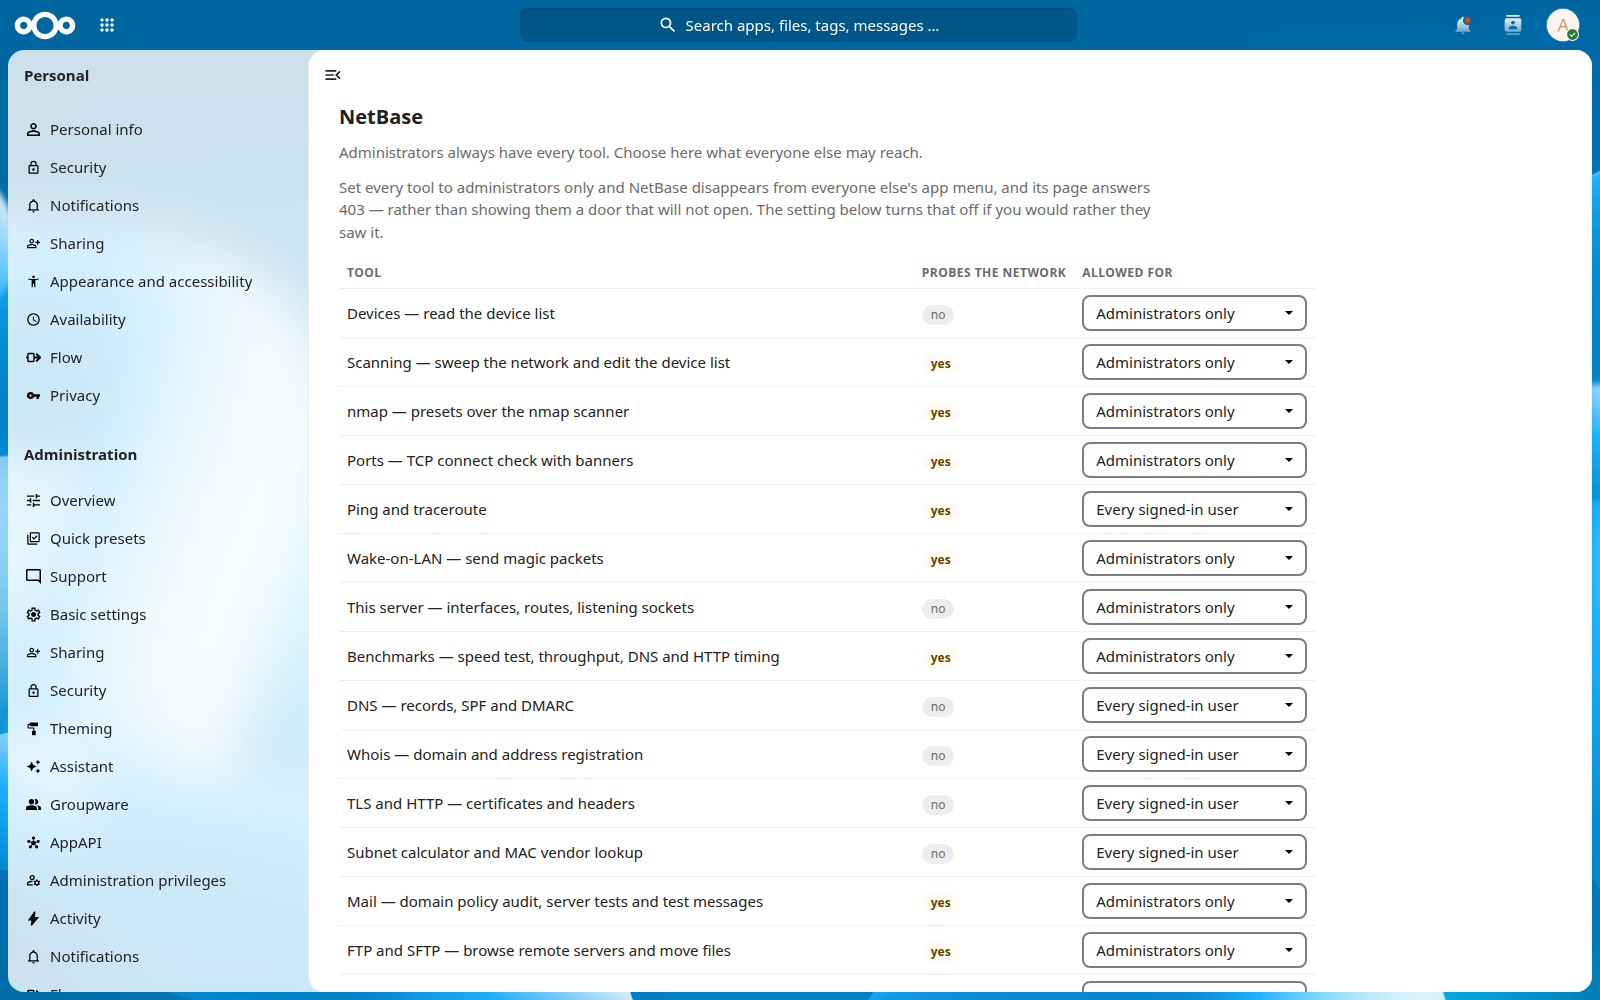Click the personal Security lock icon
The width and height of the screenshot is (1600, 1000).
pos(34,168)
